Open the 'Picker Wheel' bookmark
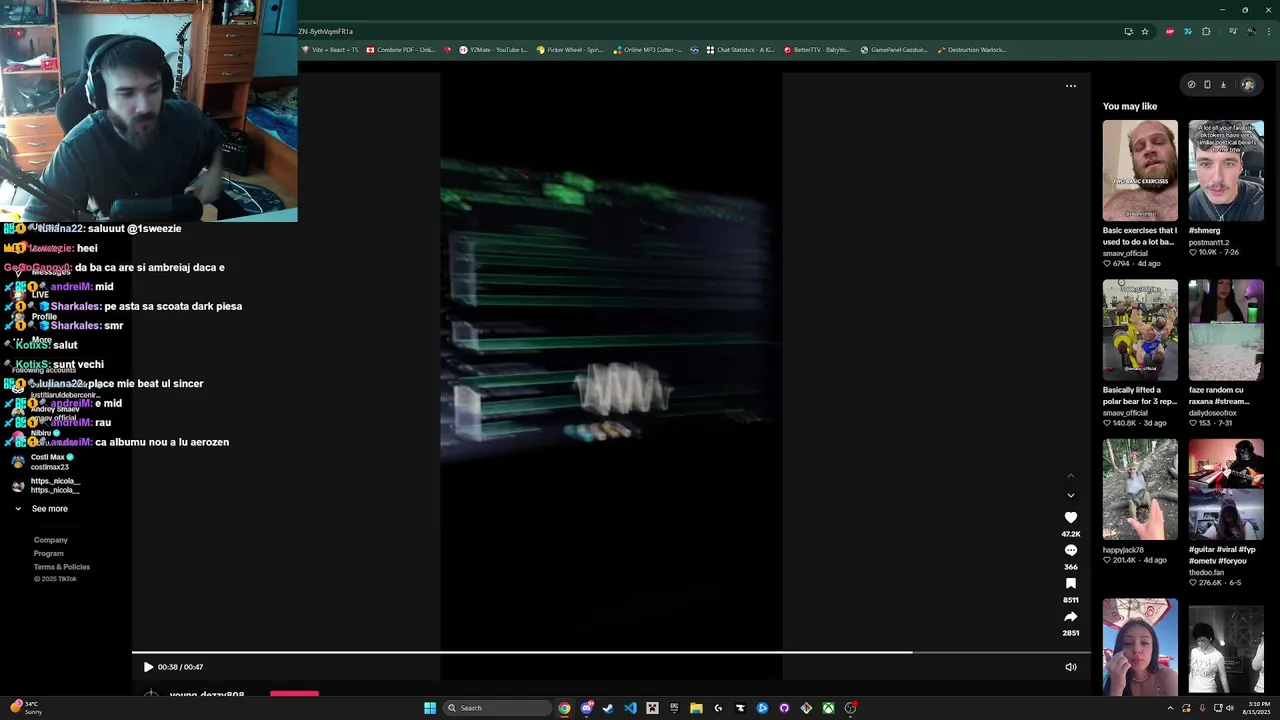 (x=570, y=50)
